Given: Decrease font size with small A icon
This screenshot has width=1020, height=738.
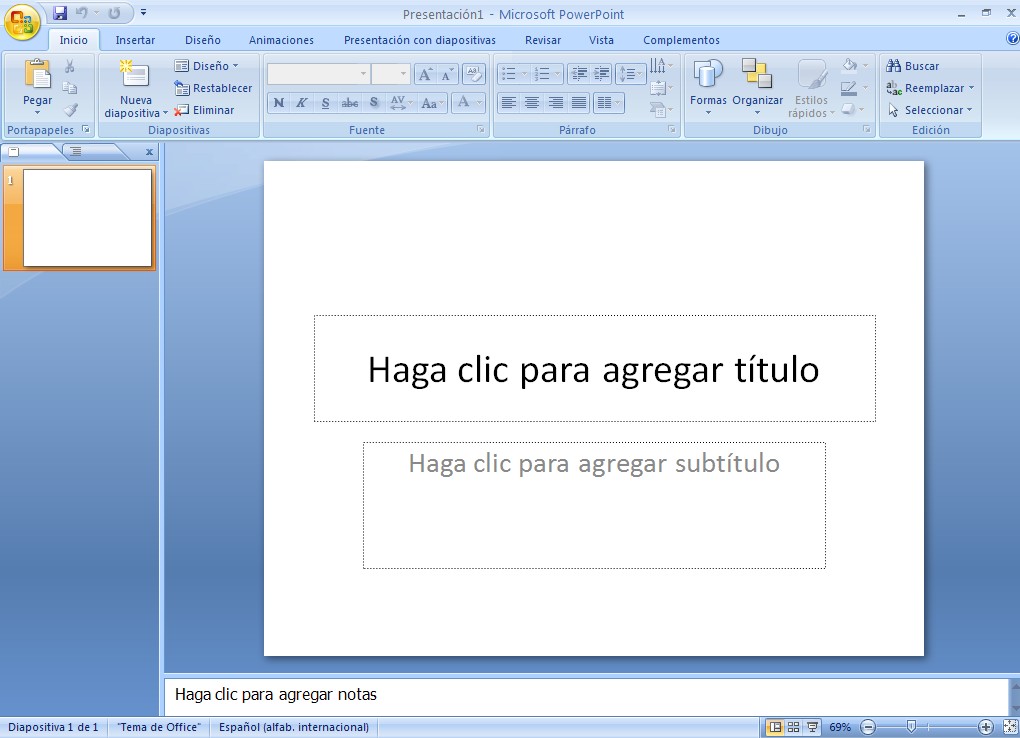Looking at the screenshot, I should click(x=447, y=74).
